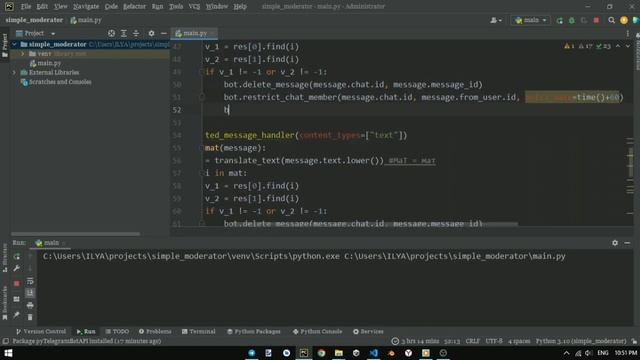Jump to previous highlighted error arrow
640x360 pixels.
[x=618, y=46]
